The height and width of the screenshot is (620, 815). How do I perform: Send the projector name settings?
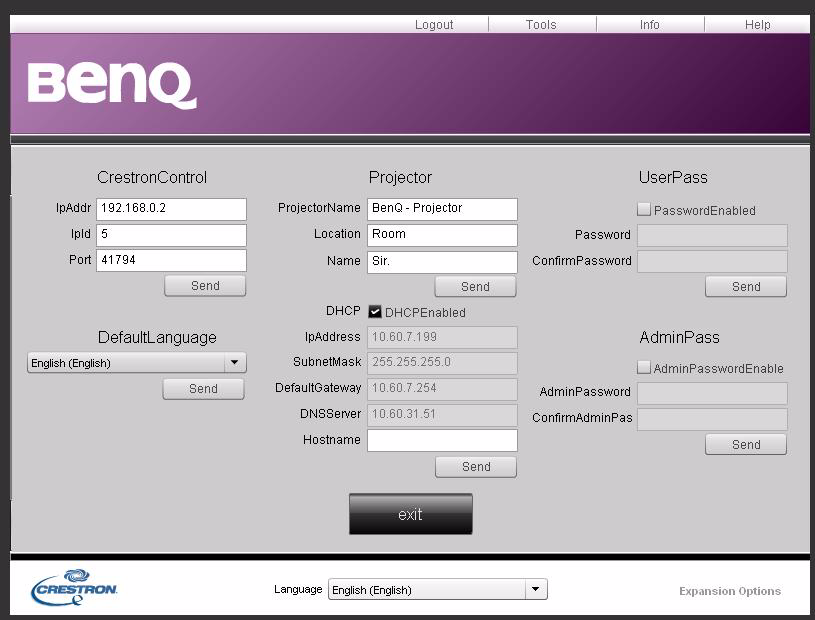(476, 286)
